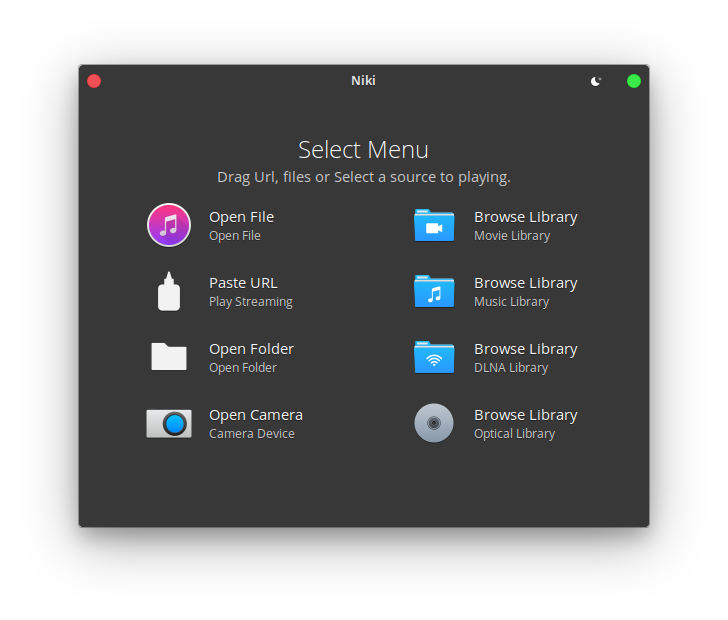Click the red close window button
The image size is (728, 620).
tap(94, 81)
